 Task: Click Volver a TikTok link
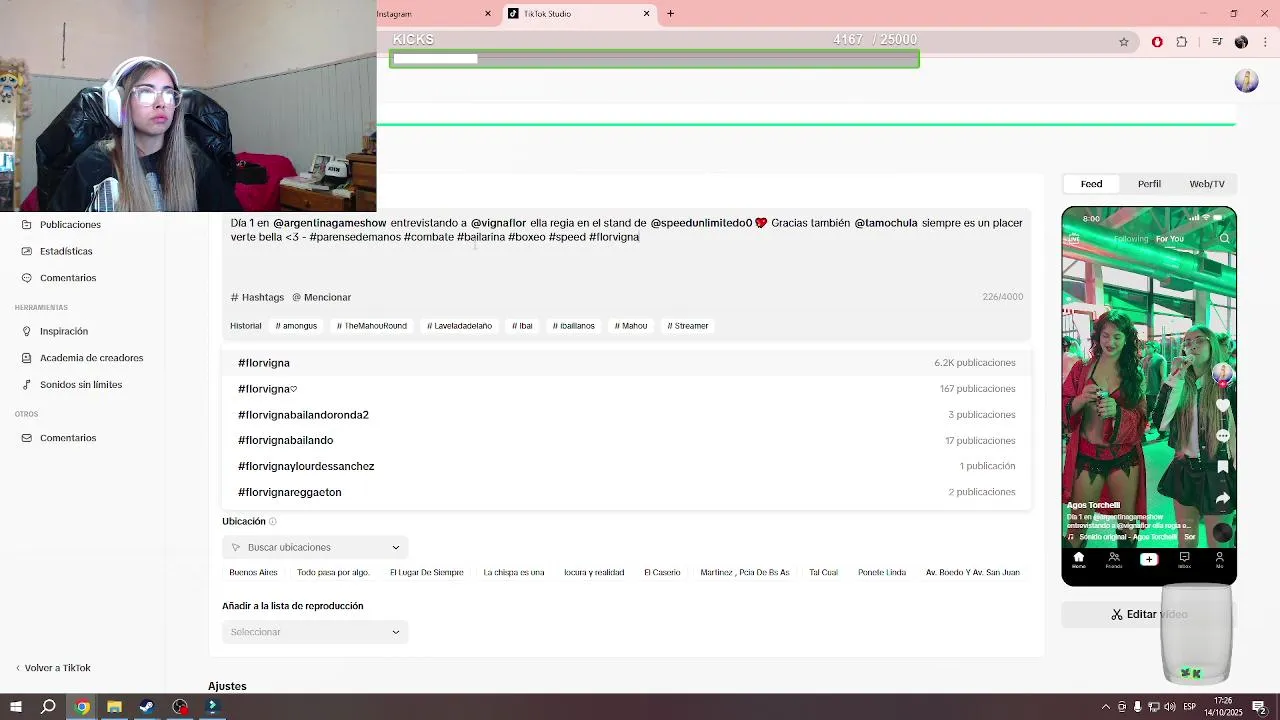tap(52, 668)
